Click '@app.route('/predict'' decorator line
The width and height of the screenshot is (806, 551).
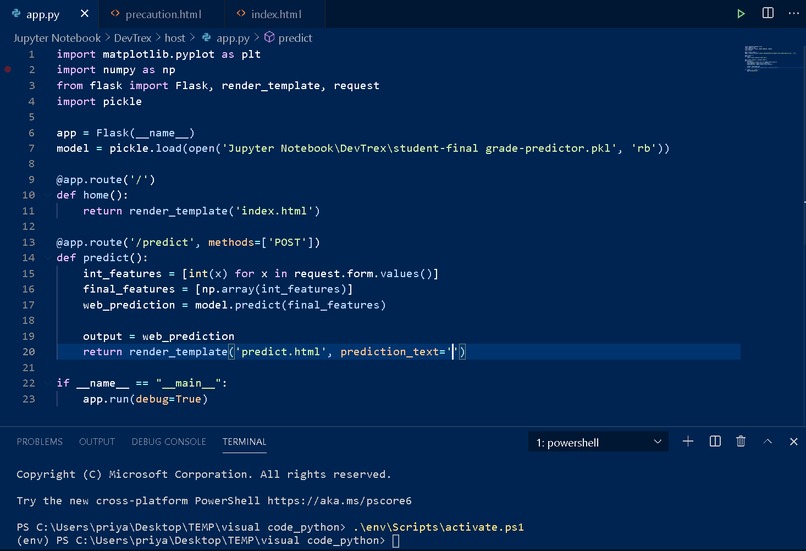tap(188, 242)
